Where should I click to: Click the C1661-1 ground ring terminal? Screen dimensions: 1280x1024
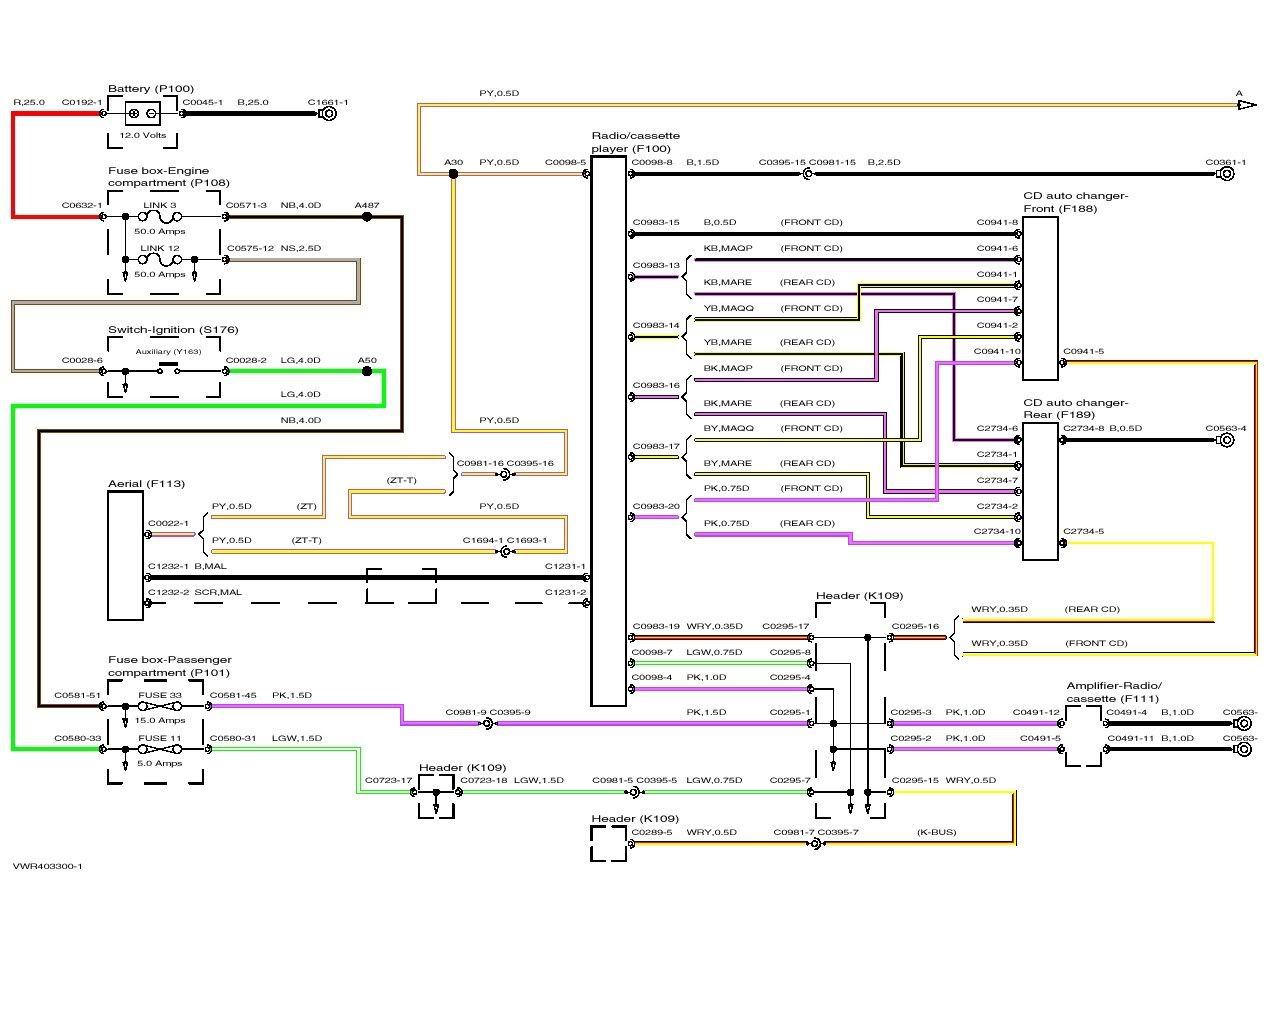327,114
